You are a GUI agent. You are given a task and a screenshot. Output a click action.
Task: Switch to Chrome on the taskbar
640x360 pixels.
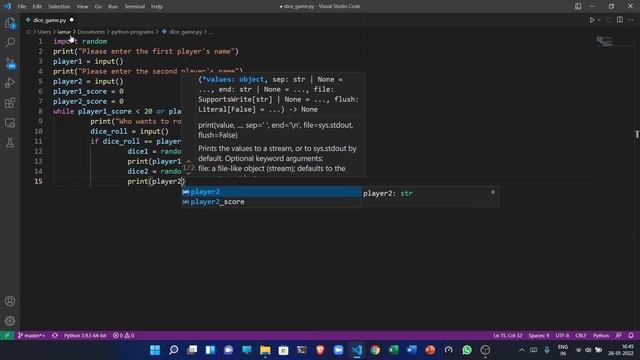375,350
